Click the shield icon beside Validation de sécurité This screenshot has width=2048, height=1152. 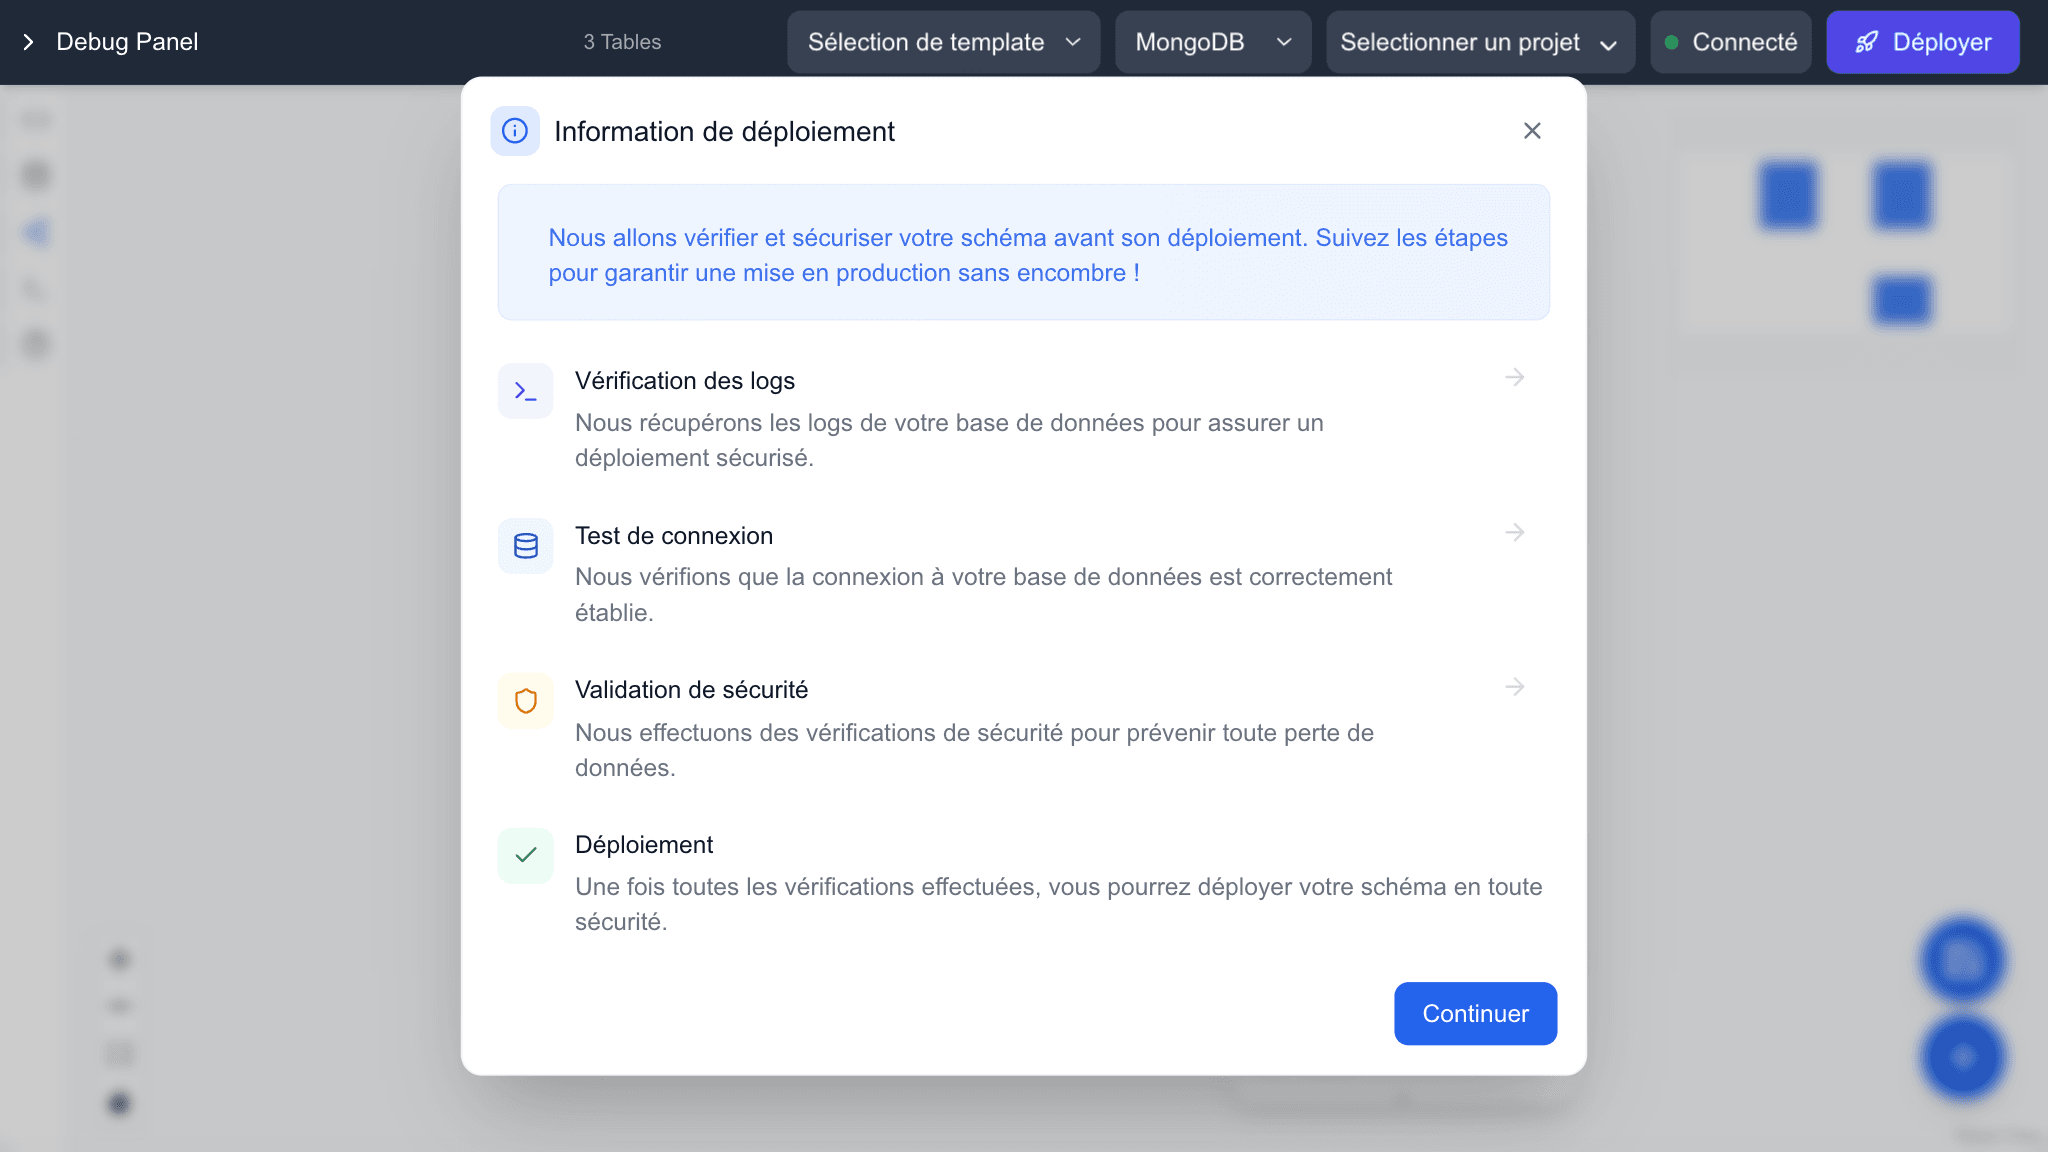click(524, 700)
